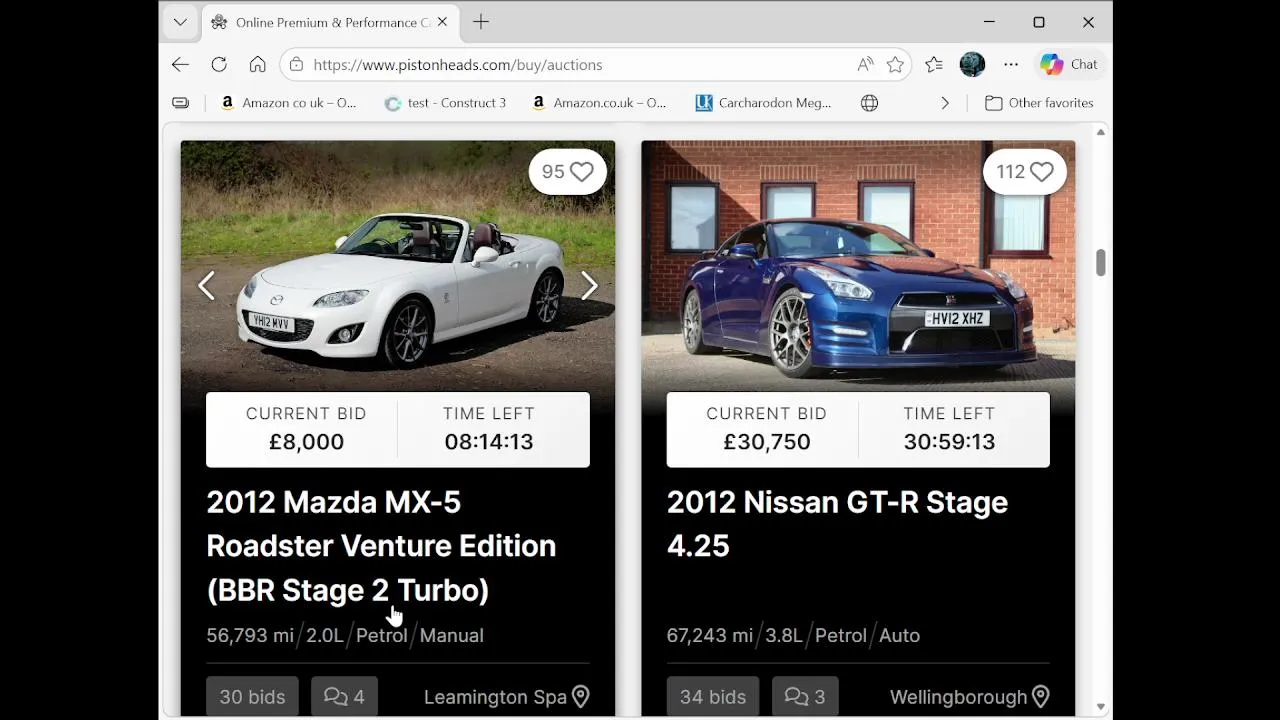Favourite the Nissan GT-R with 112 likes
1280x720 pixels.
(1025, 172)
